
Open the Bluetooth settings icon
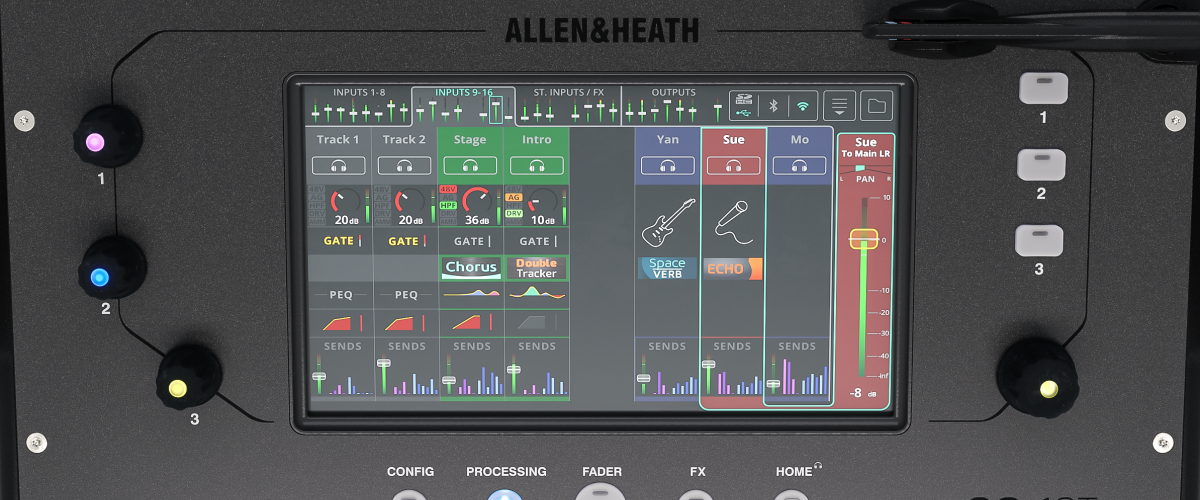(x=773, y=105)
